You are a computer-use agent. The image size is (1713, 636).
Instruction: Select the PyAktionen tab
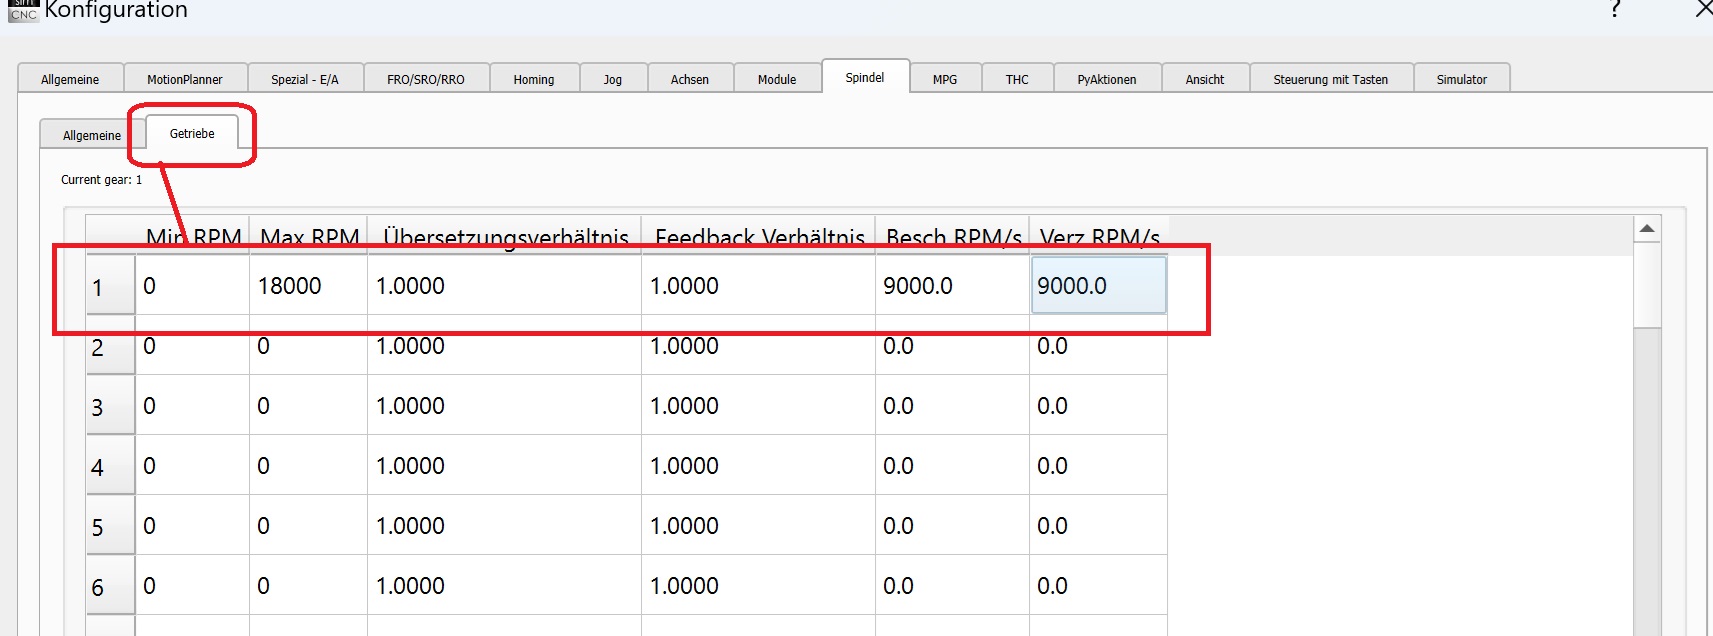click(x=1106, y=79)
